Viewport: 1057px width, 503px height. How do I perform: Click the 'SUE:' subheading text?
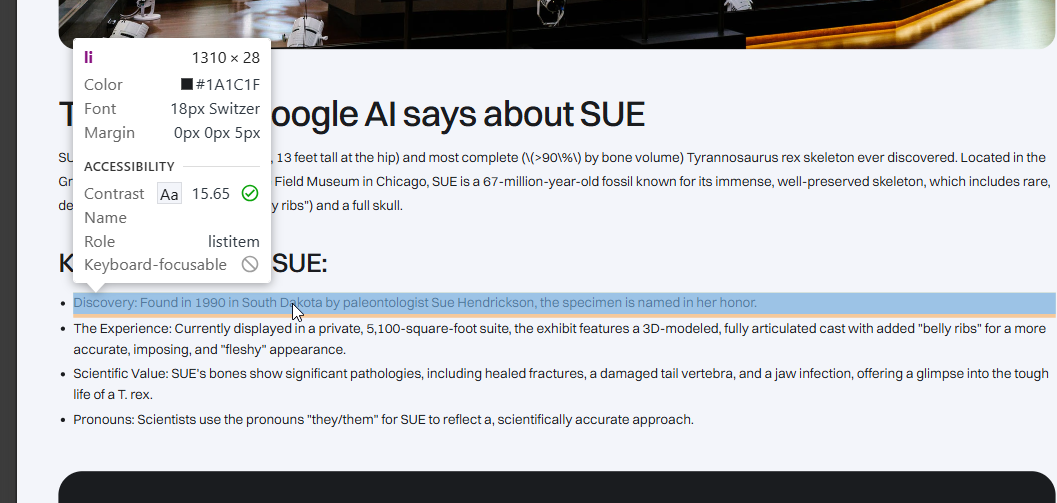point(299,263)
